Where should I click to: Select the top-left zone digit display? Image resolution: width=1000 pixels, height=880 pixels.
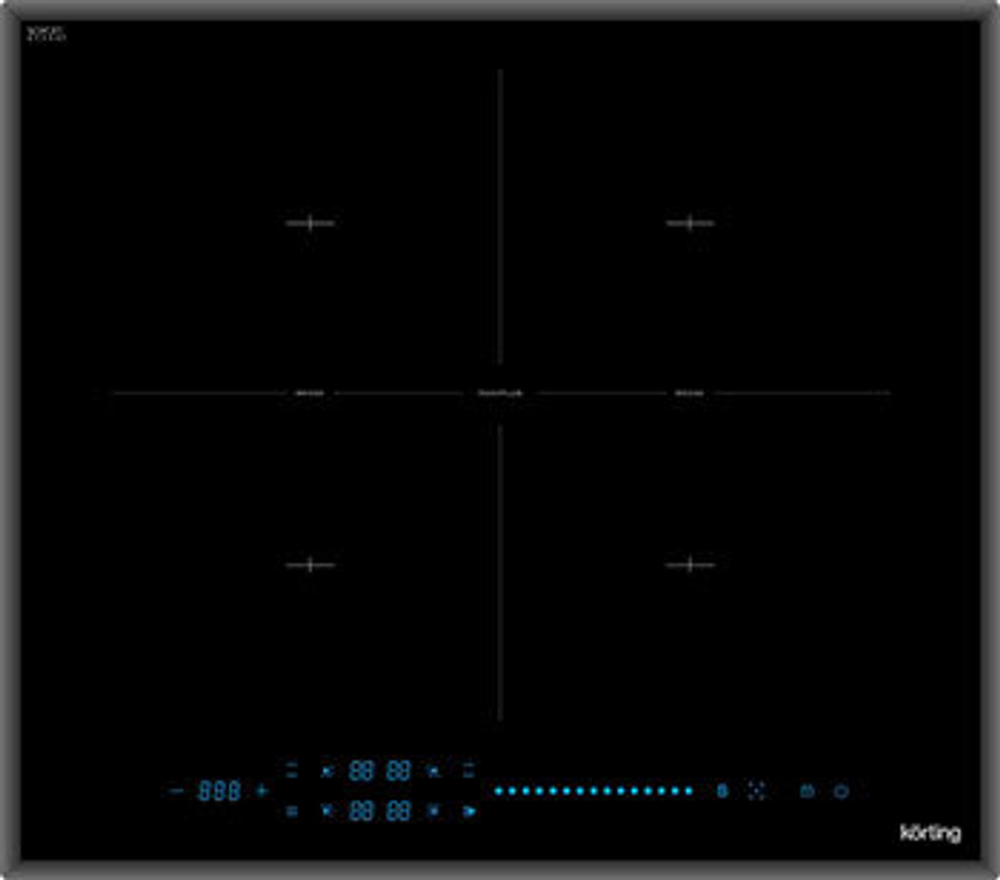(361, 771)
